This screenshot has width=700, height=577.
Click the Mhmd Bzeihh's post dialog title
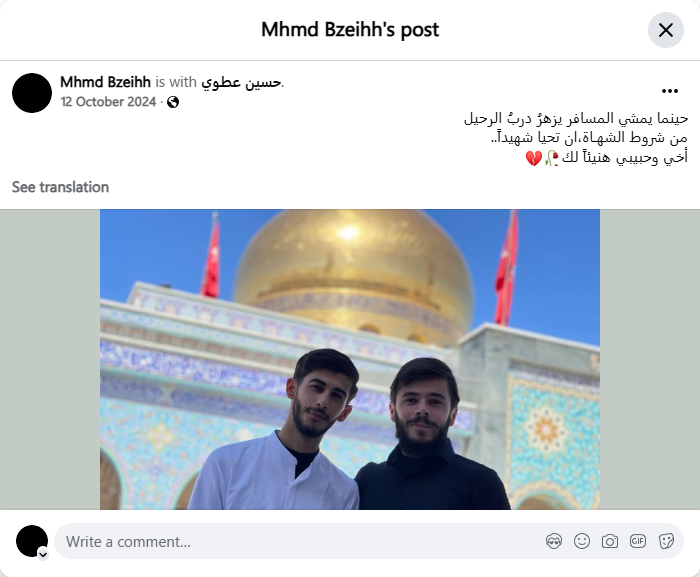coord(350,30)
